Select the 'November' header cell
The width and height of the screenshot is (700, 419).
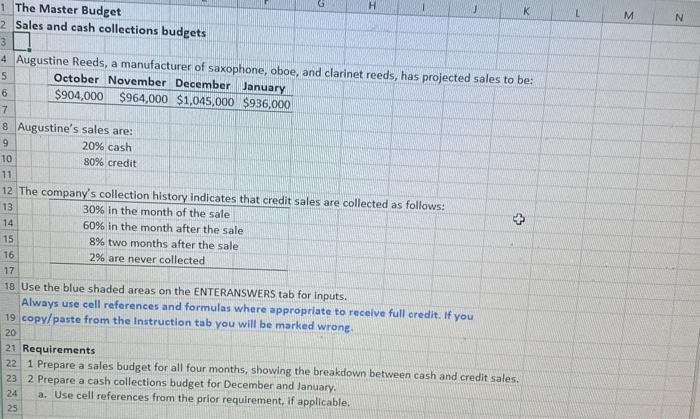click(x=137, y=82)
